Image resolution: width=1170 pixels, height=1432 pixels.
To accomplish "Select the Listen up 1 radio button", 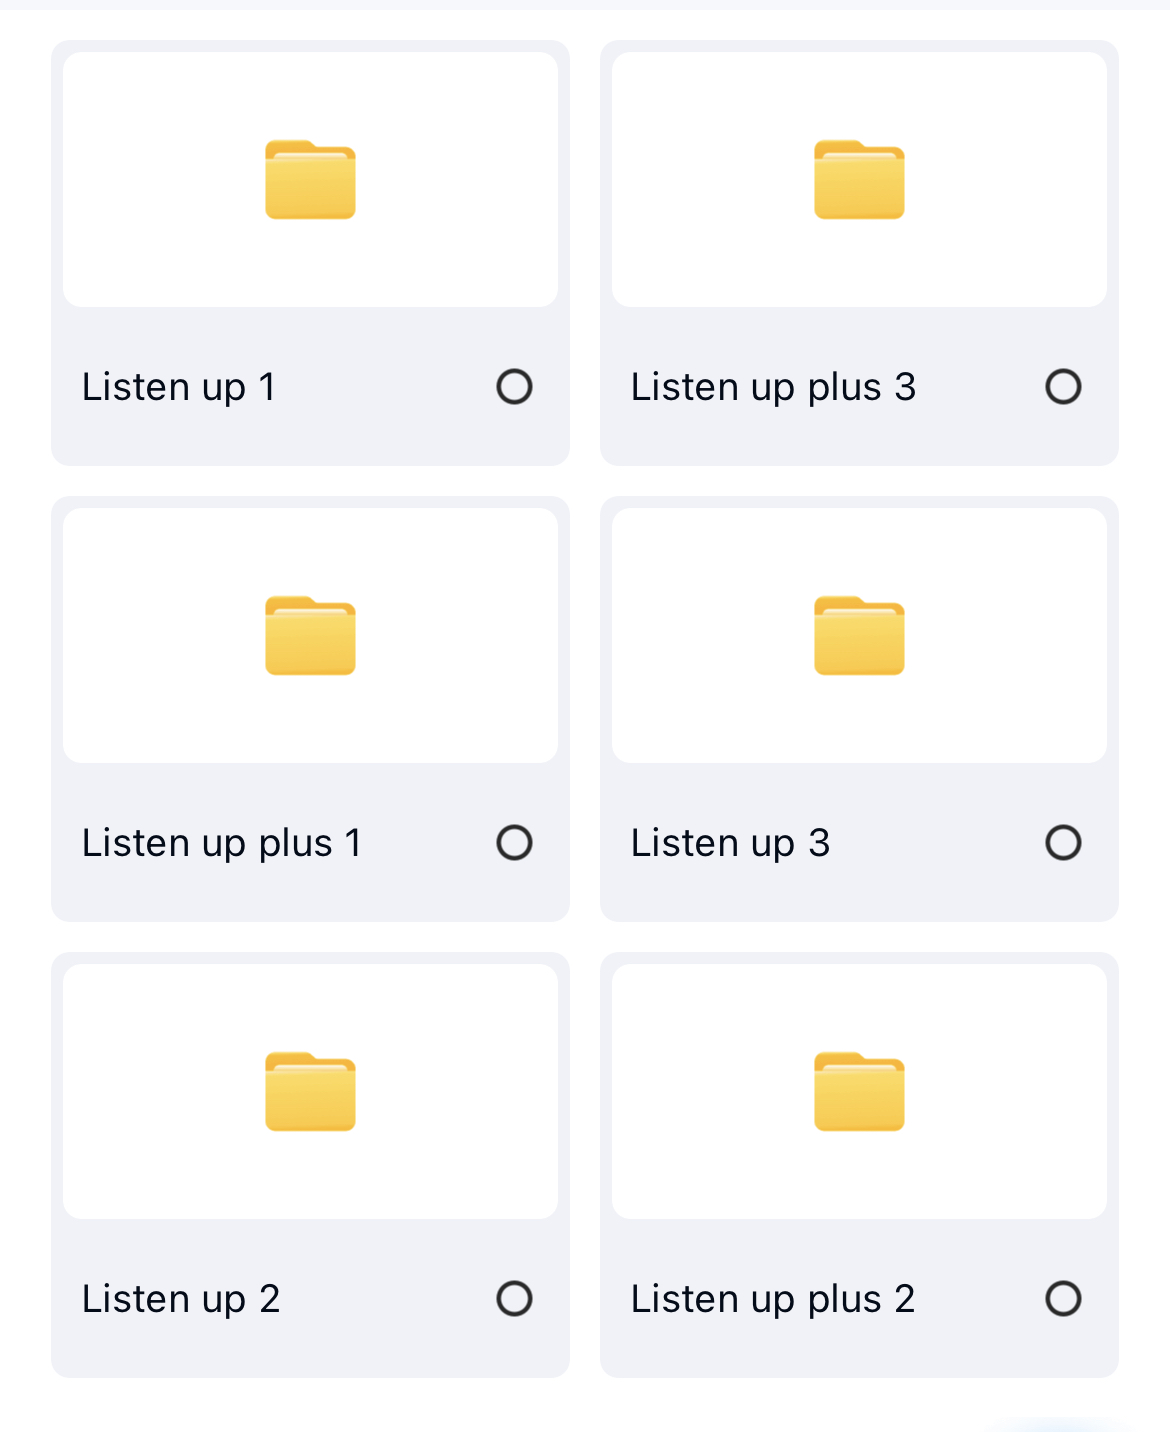I will [514, 387].
